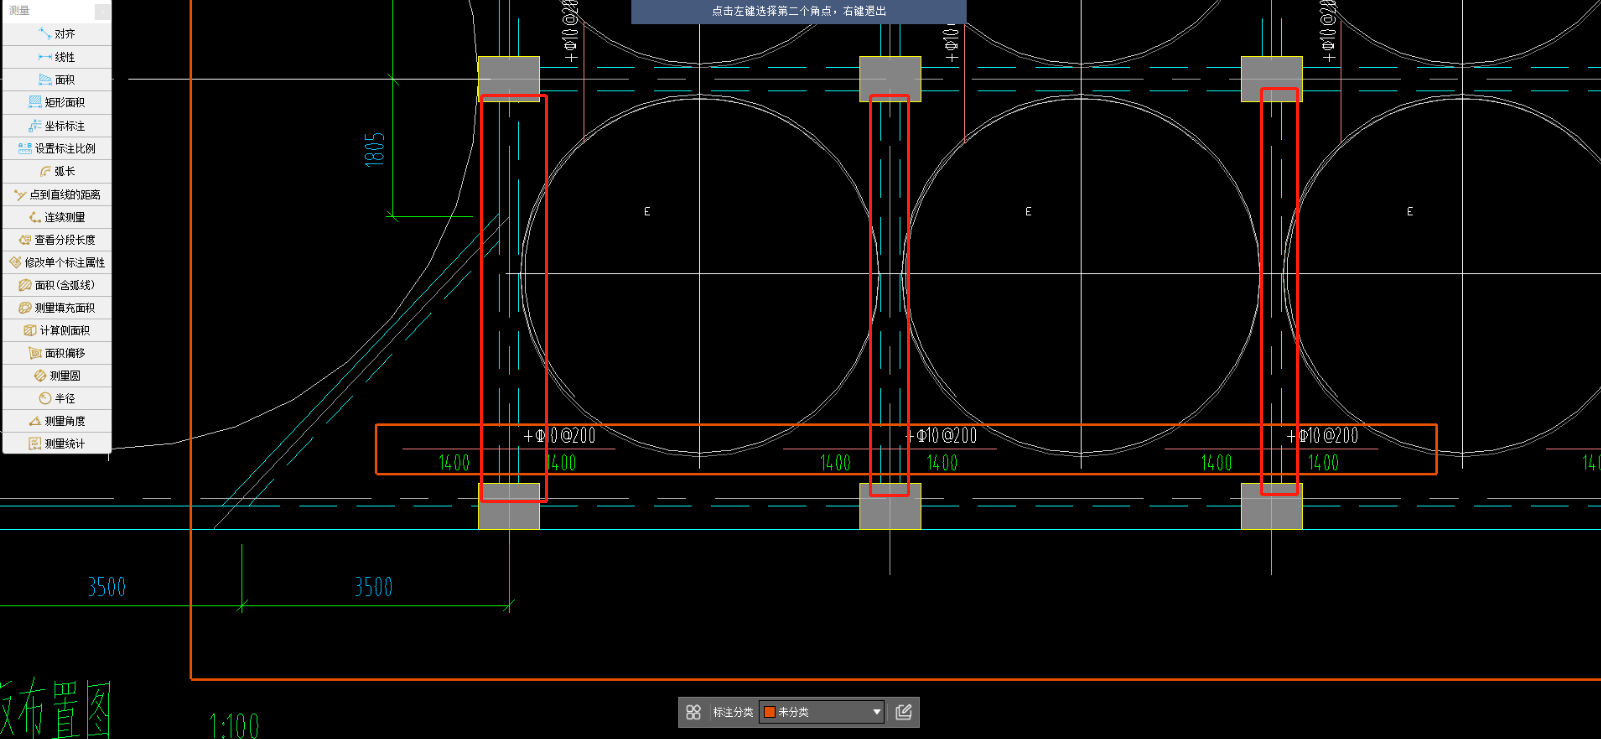The image size is (1601, 739).
Task: Click the 1805 vertical dimension text
Action: click(374, 149)
